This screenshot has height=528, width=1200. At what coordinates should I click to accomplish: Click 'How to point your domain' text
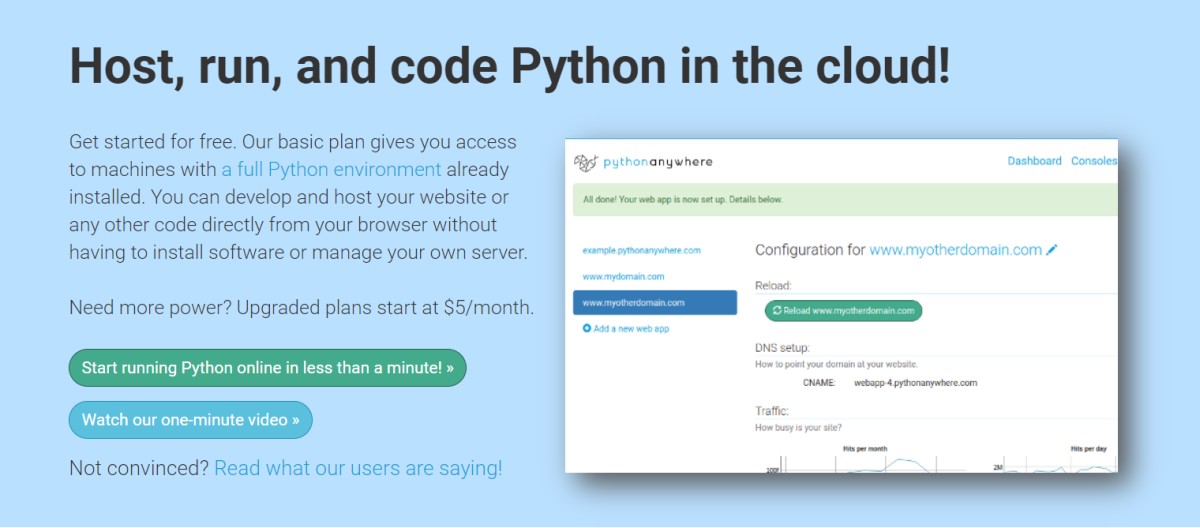pyautogui.click(x=836, y=364)
